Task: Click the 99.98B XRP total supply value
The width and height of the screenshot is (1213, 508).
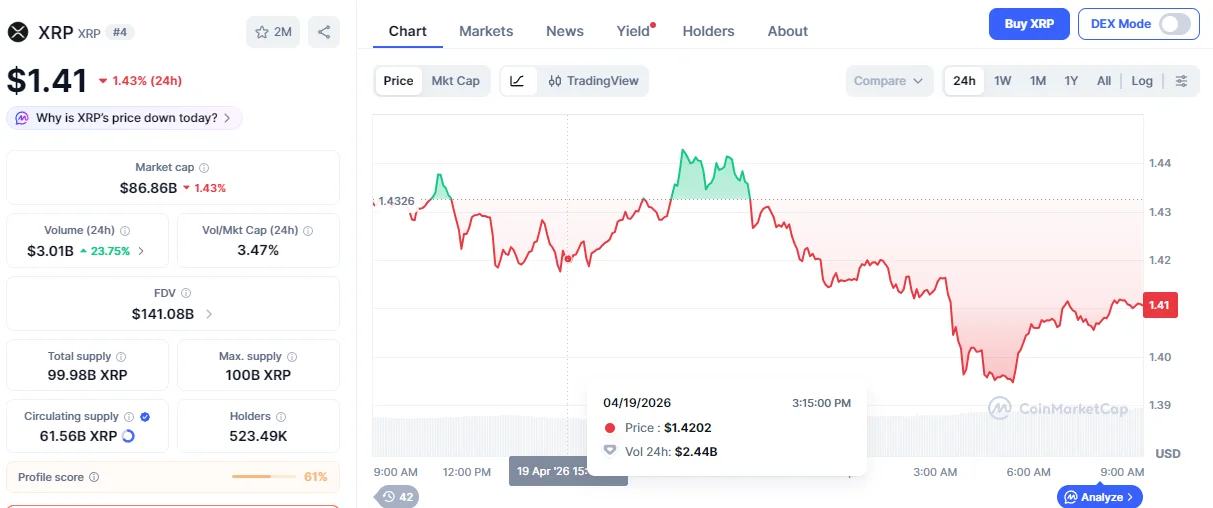Action: pyautogui.click(x=88, y=375)
